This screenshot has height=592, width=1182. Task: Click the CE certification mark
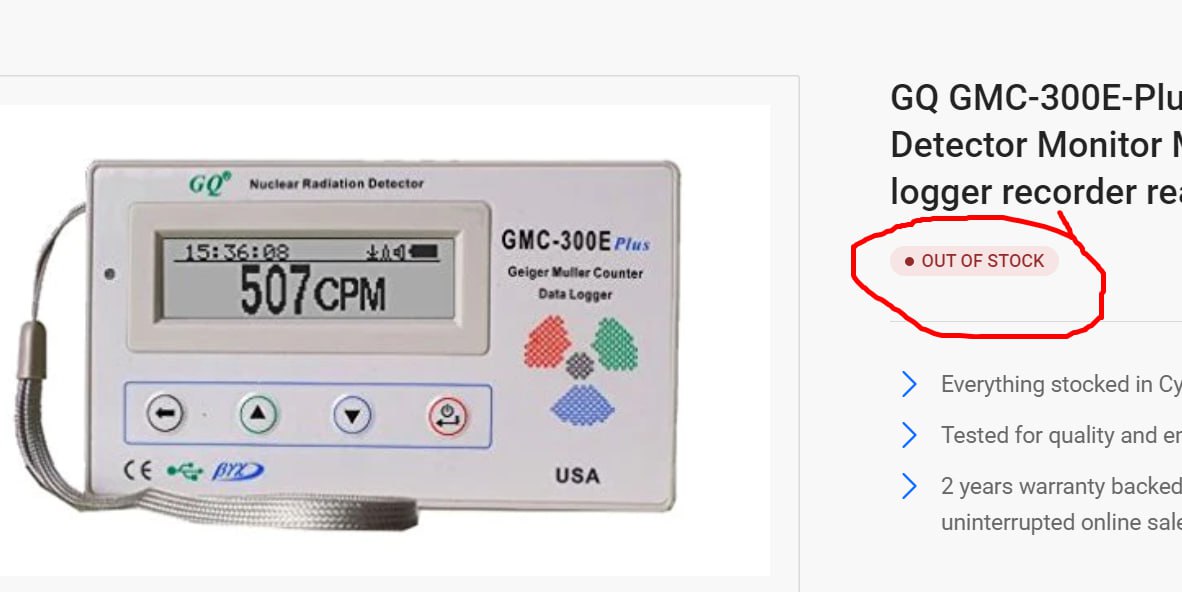(x=138, y=471)
